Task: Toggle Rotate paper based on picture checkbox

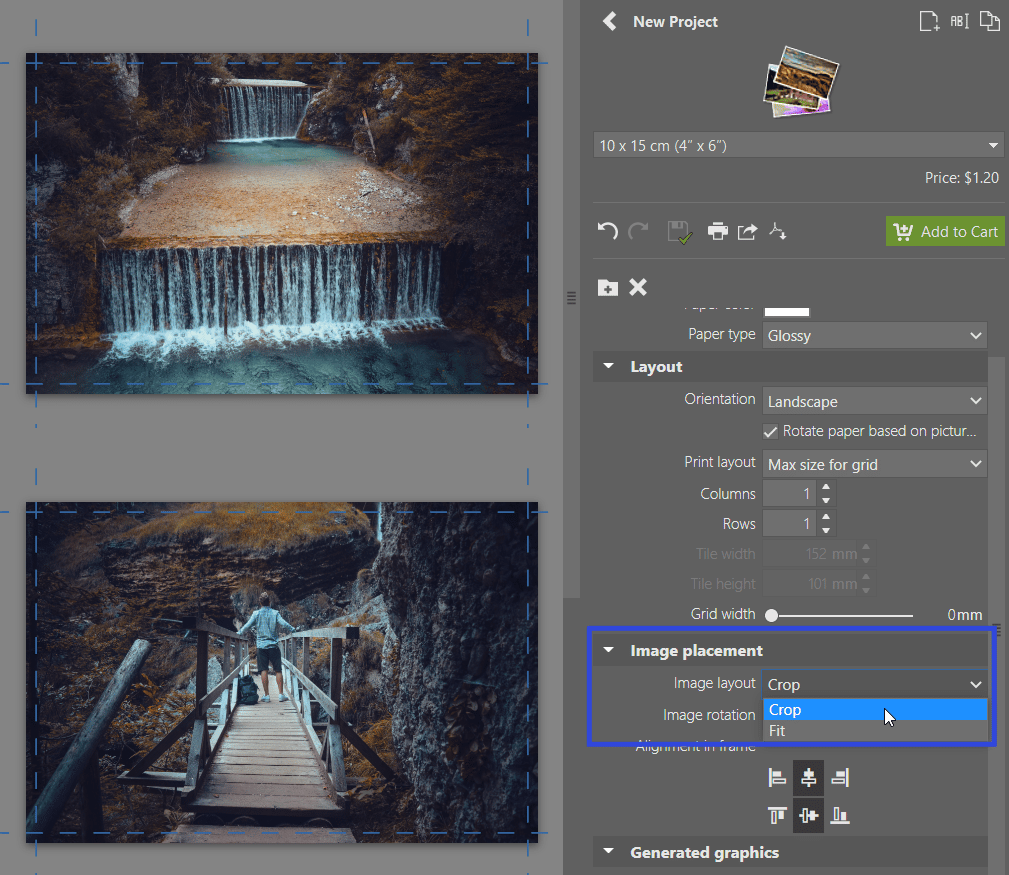Action: pos(770,432)
